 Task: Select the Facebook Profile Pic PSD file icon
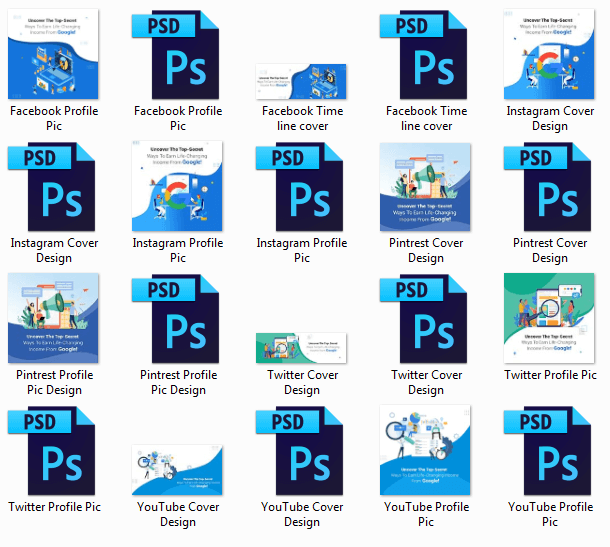(x=175, y=54)
